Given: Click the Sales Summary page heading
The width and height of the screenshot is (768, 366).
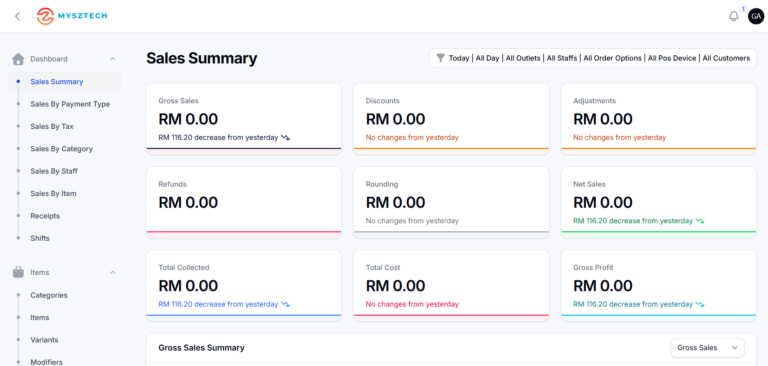Looking at the screenshot, I should (x=201, y=58).
